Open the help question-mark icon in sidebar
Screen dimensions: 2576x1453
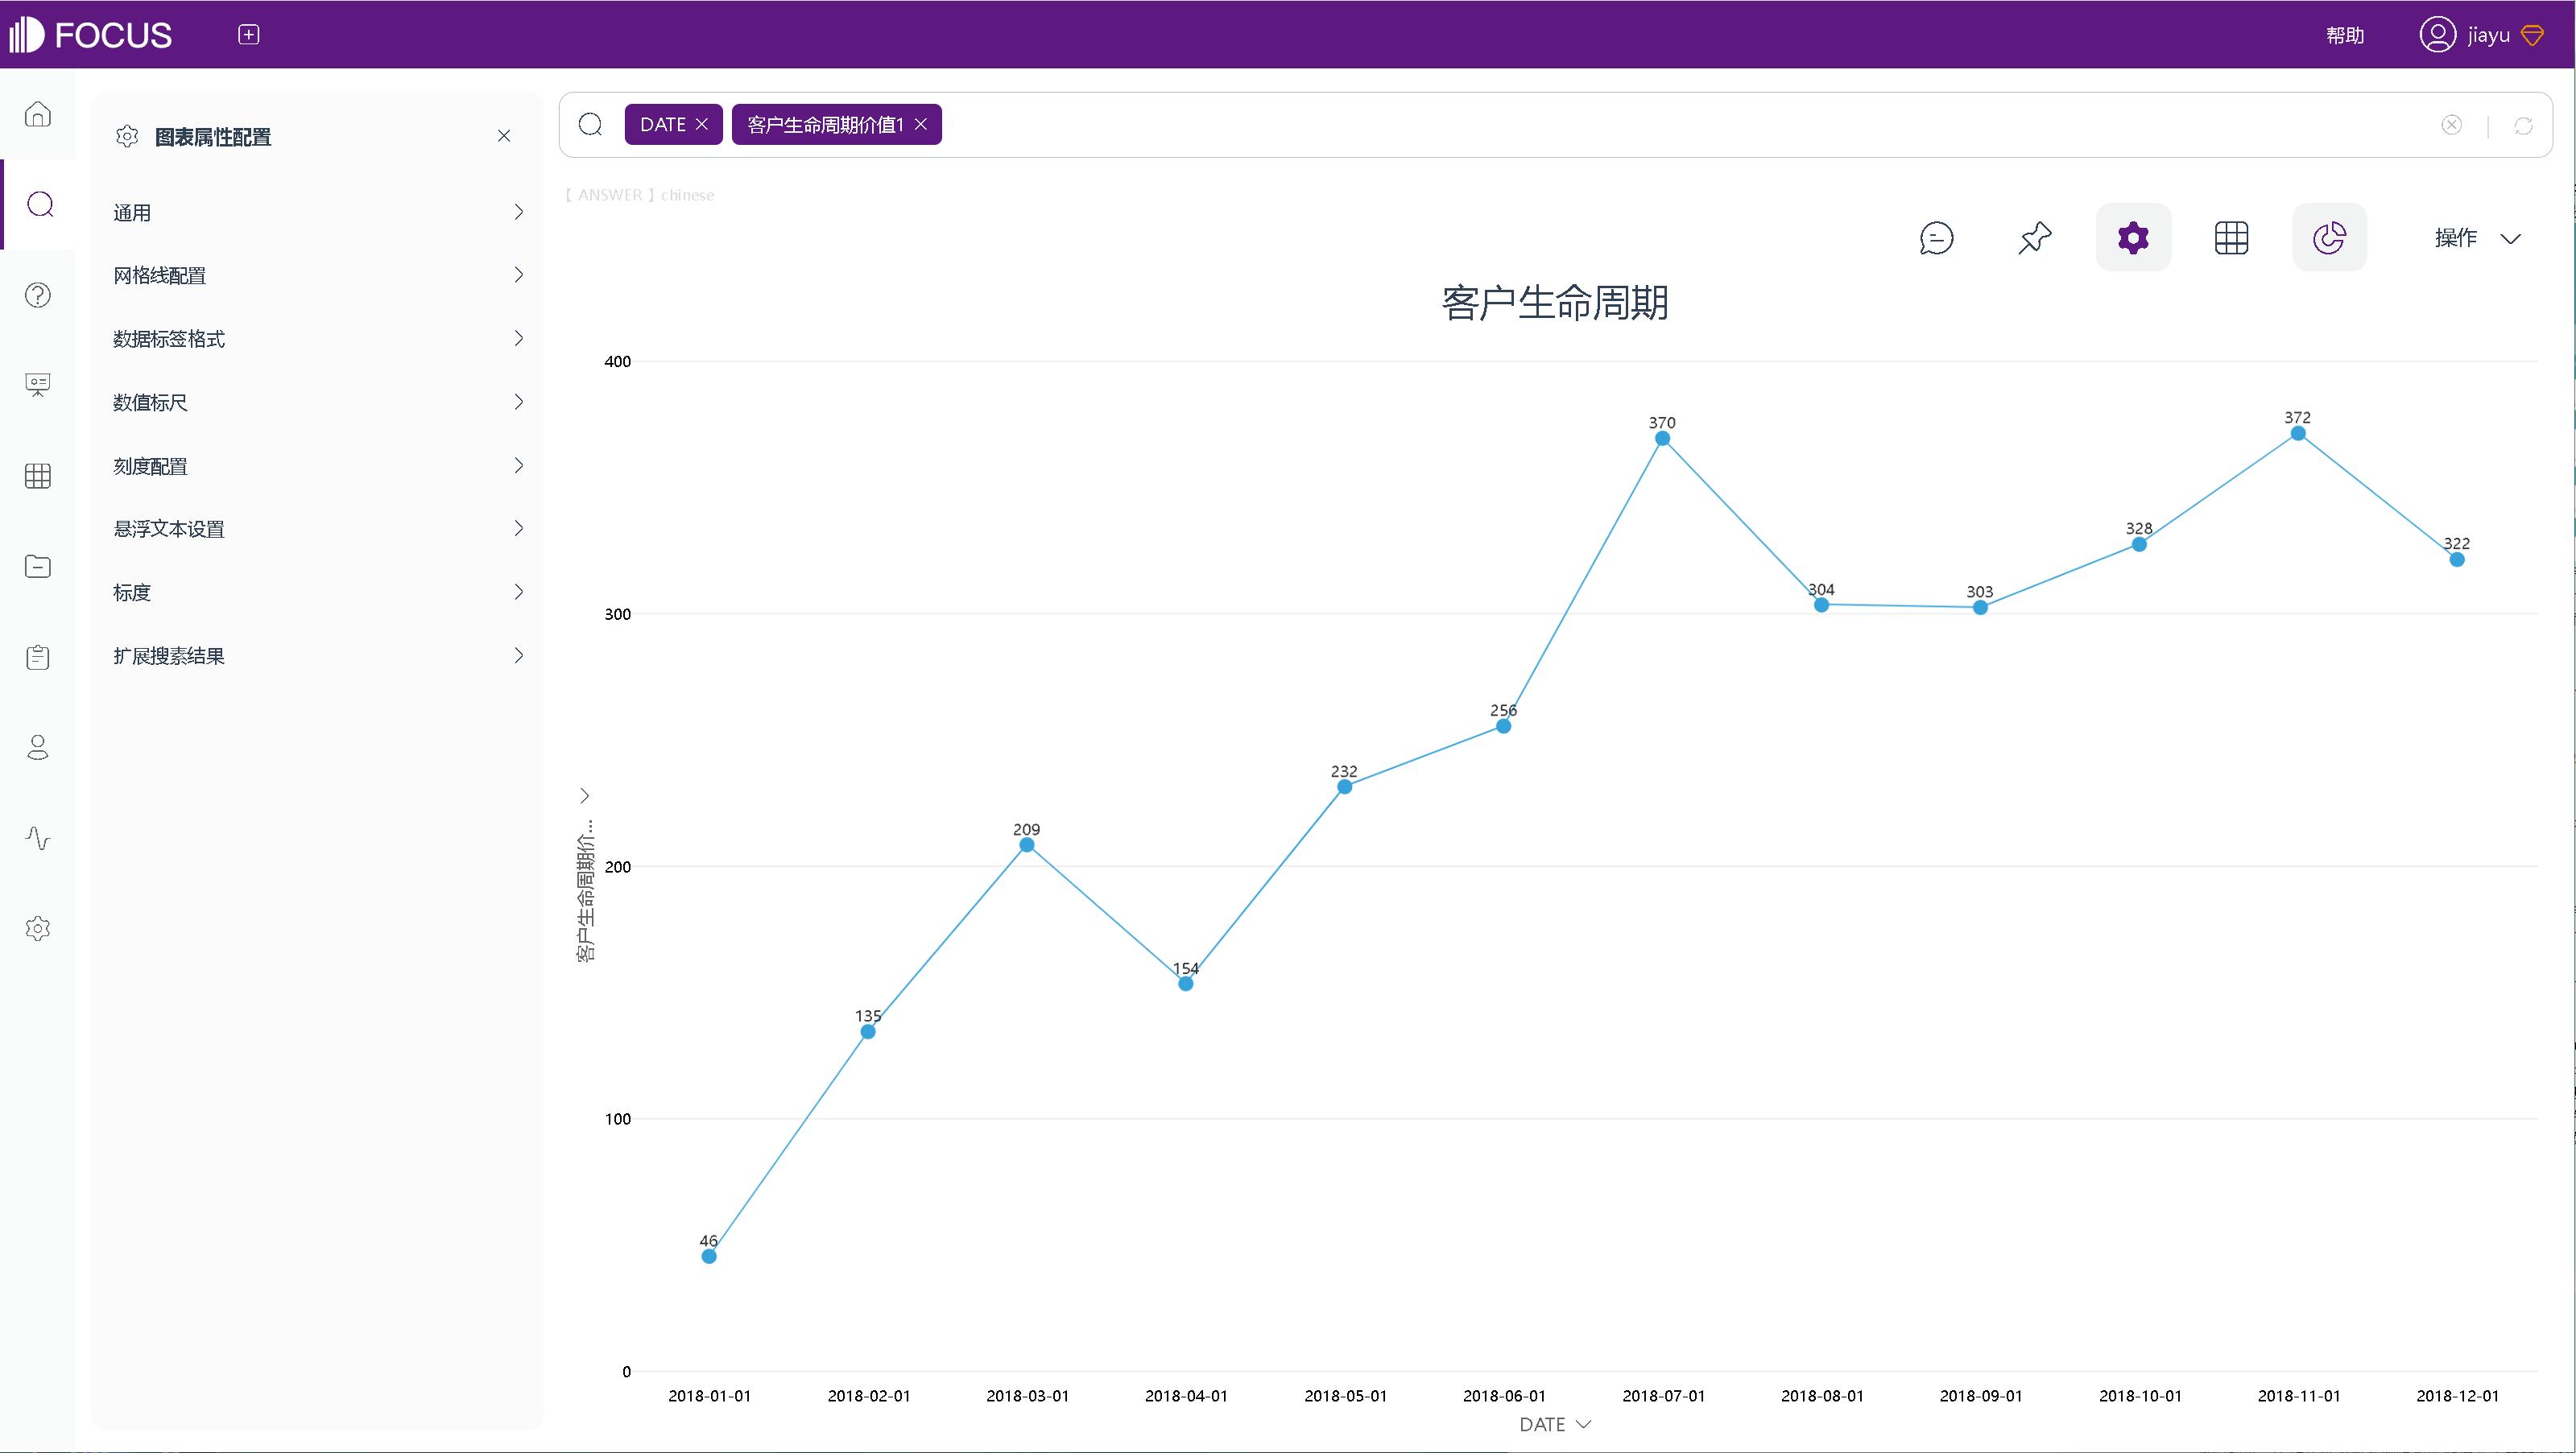37,294
